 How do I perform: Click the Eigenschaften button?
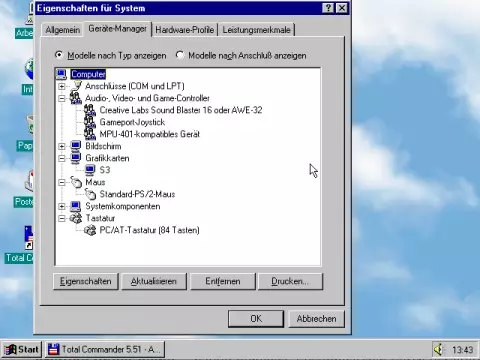pos(86,281)
